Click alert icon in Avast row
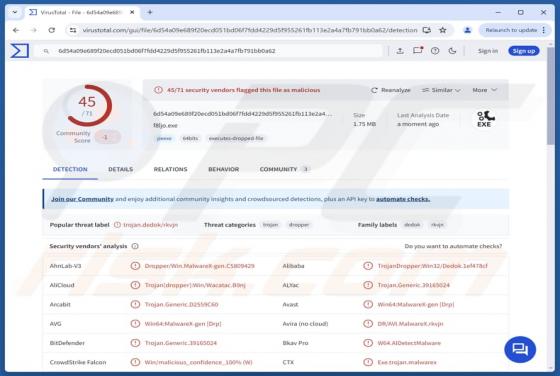The height and width of the screenshot is (376, 560). tap(368, 304)
